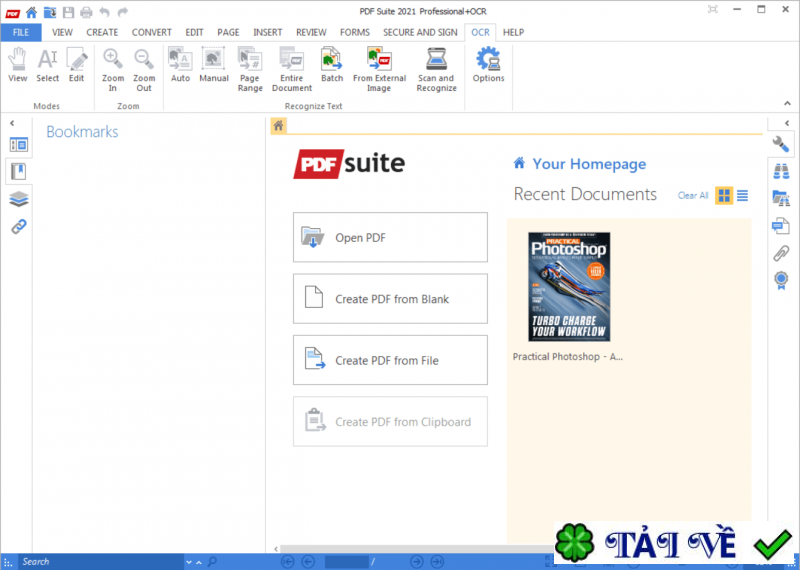The height and width of the screenshot is (570, 800).
Task: Open the Practical Photoshop recent document thumbnail
Action: [569, 287]
